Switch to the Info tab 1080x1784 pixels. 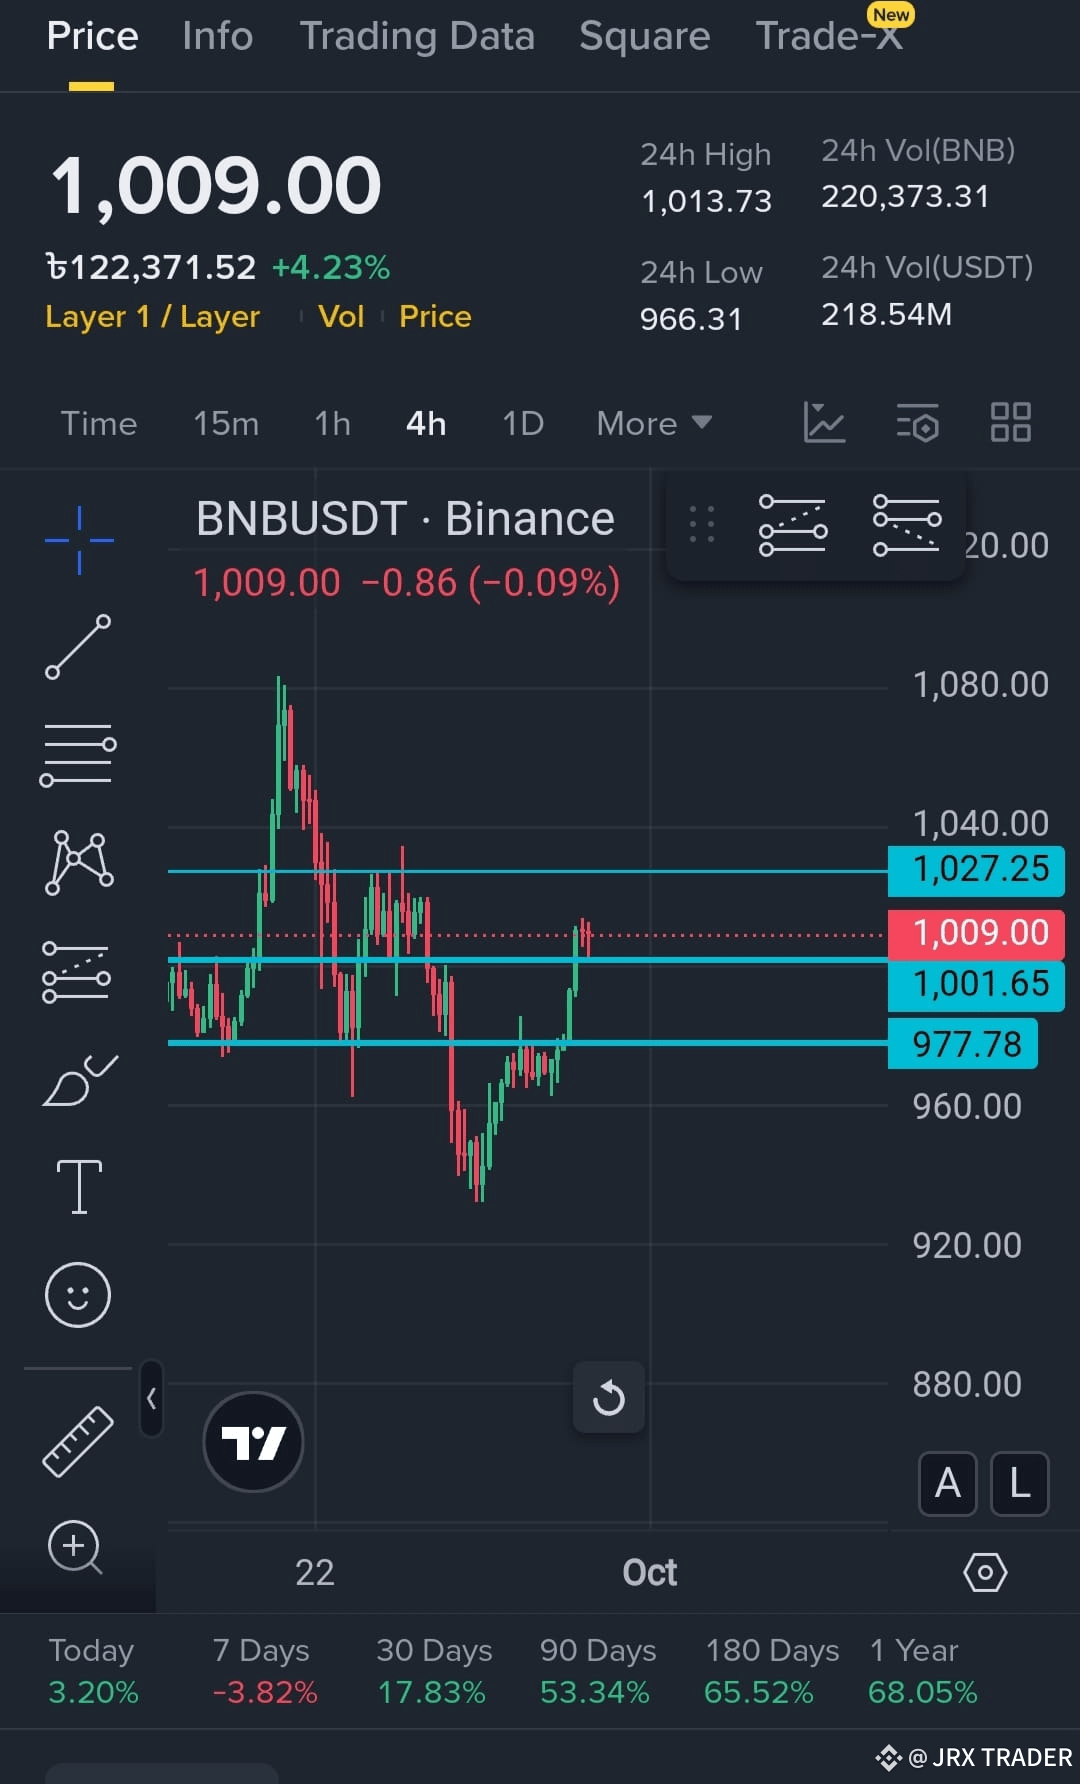click(217, 36)
